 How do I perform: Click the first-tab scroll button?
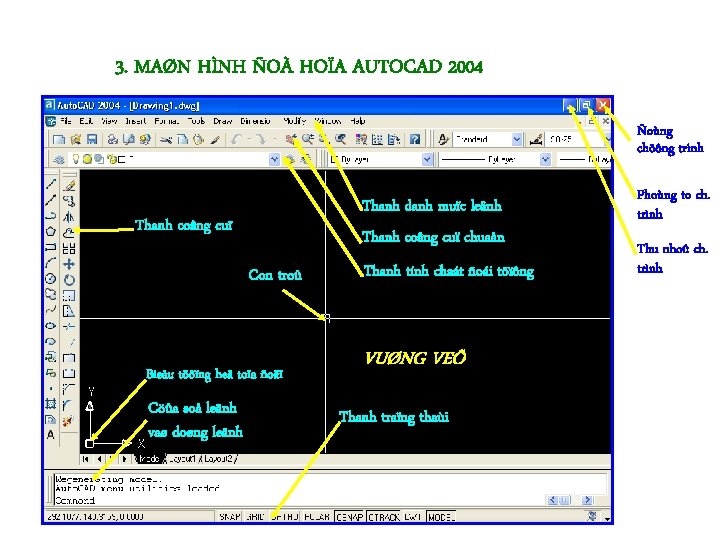click(86, 458)
